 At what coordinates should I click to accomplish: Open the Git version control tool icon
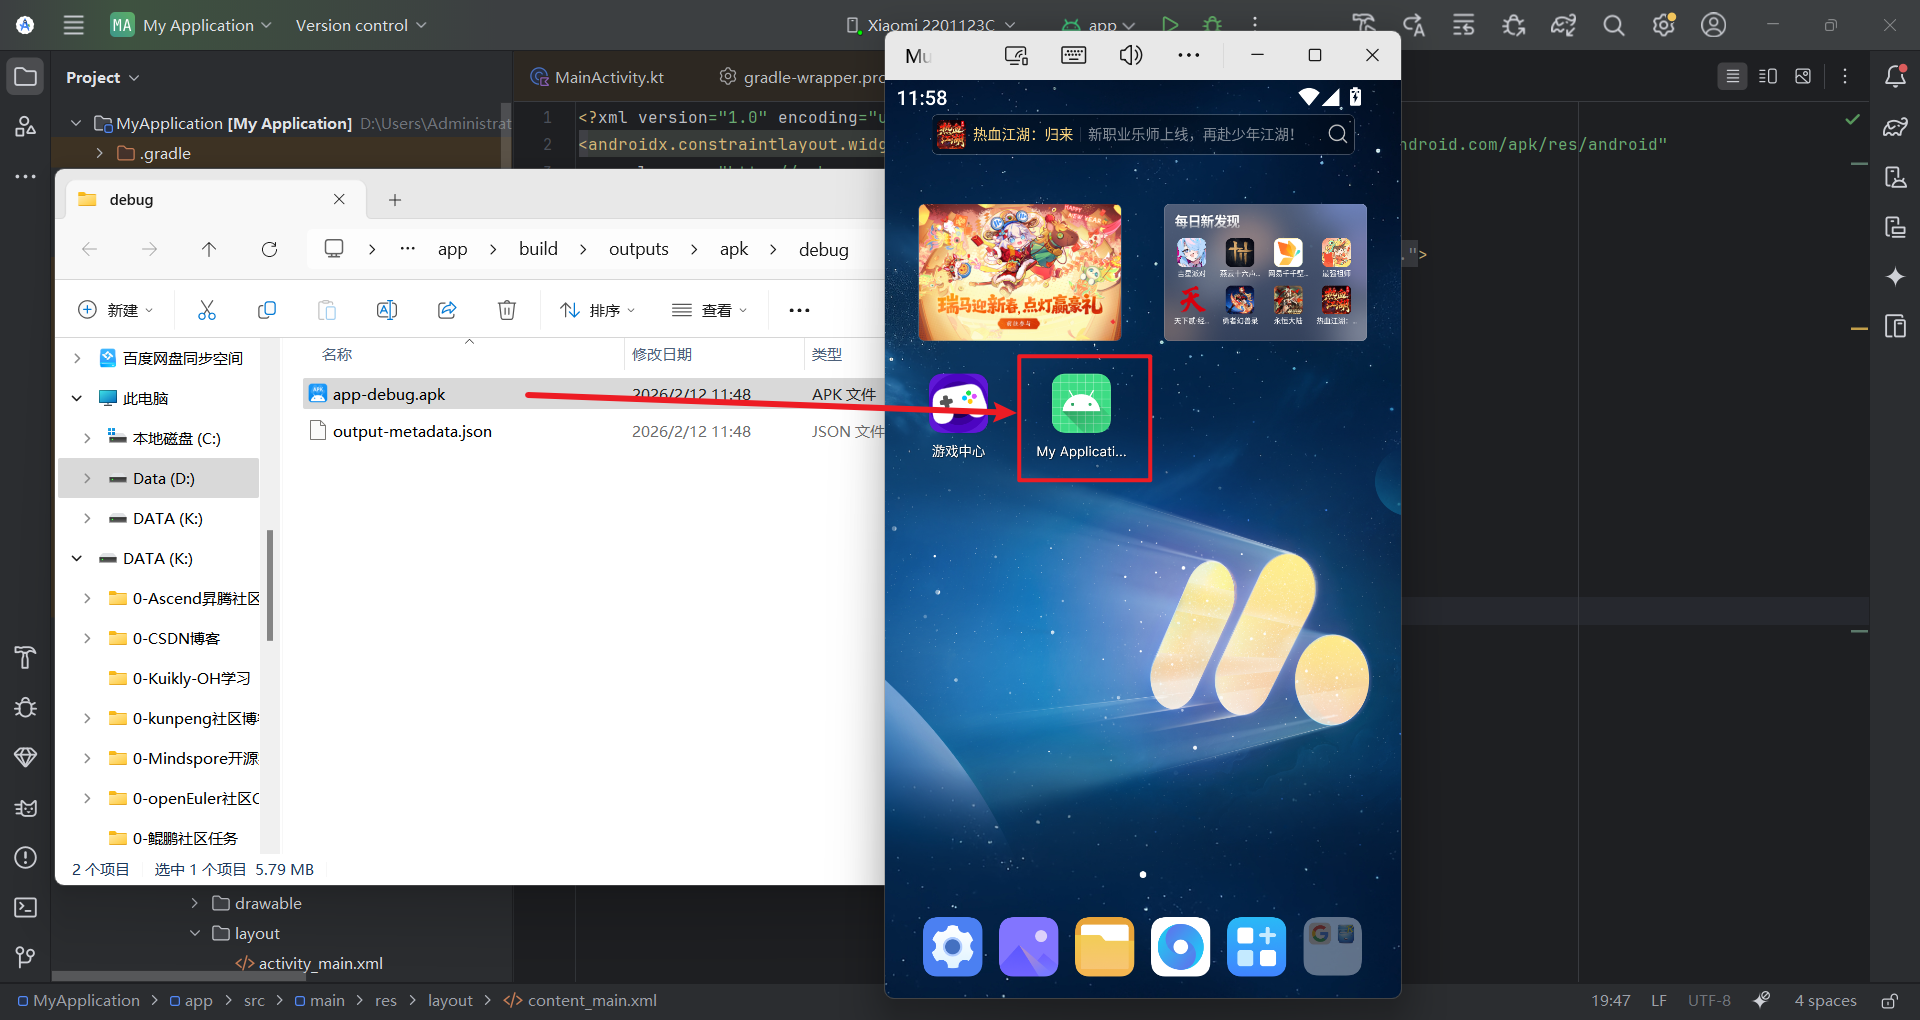click(26, 957)
